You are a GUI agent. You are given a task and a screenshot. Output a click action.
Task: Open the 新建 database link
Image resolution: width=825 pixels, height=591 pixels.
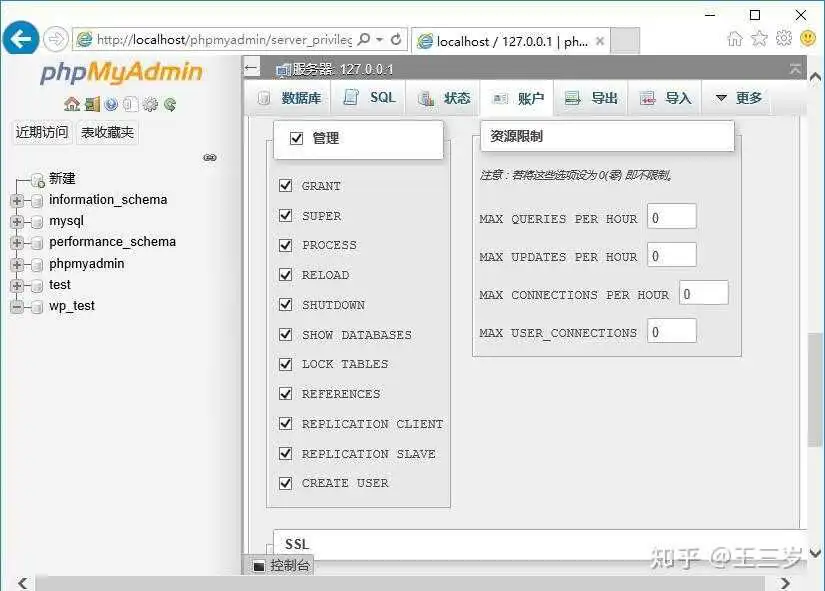pyautogui.click(x=62, y=178)
